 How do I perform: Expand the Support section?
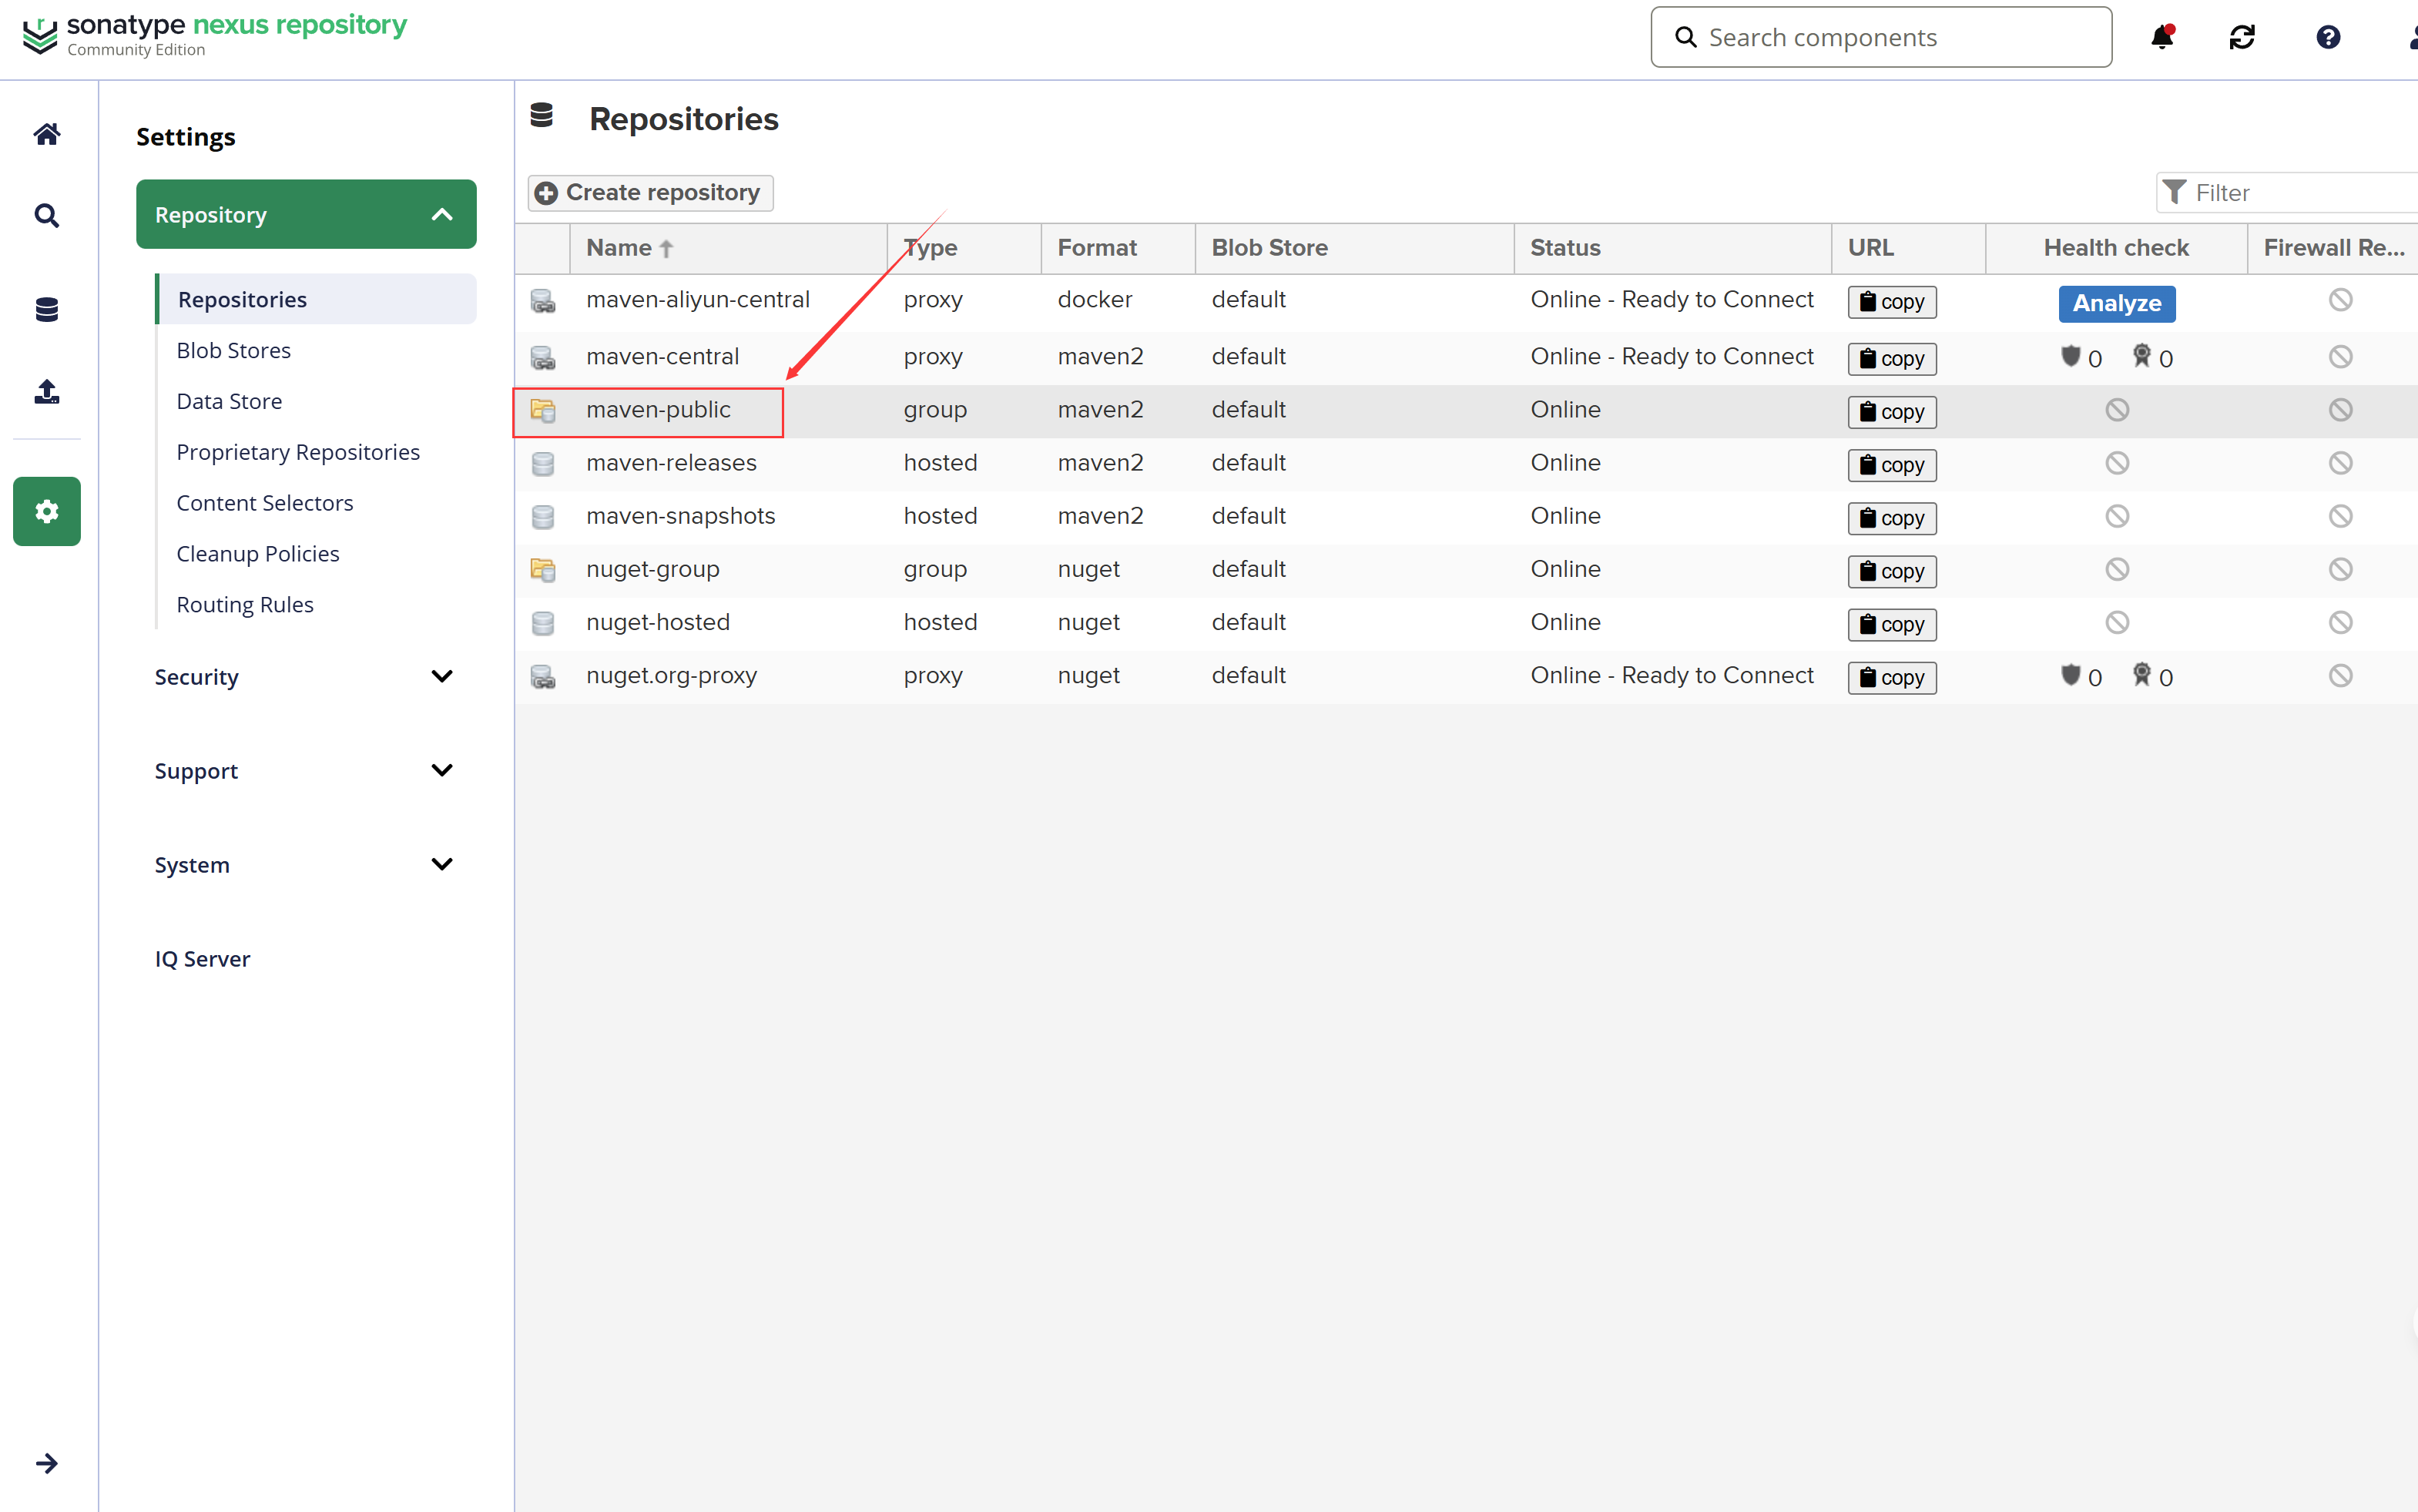(441, 770)
